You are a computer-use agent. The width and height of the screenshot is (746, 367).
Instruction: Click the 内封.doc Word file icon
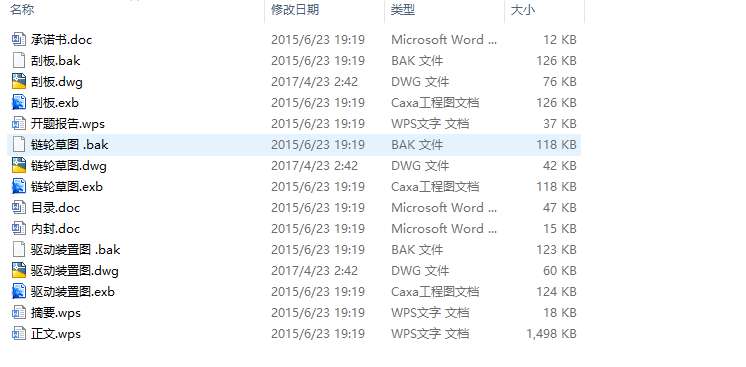click(x=19, y=228)
